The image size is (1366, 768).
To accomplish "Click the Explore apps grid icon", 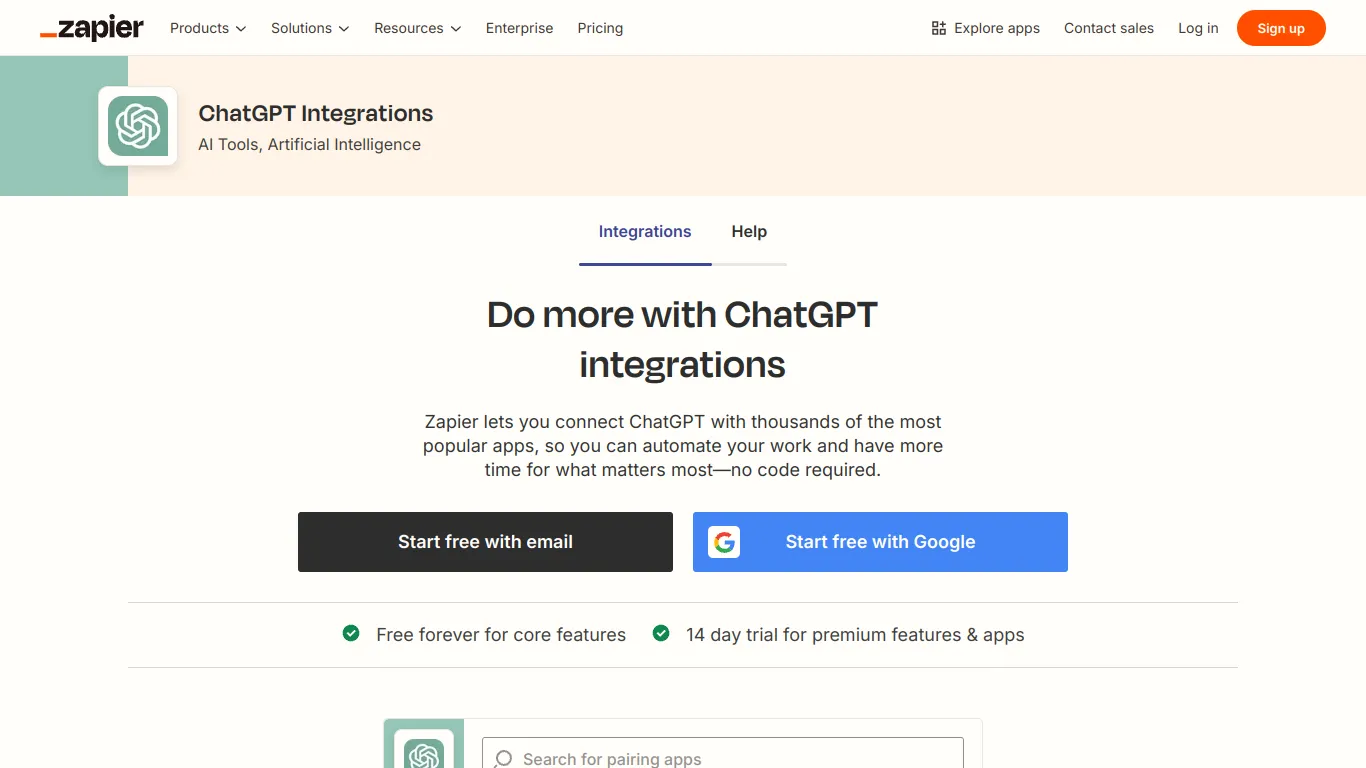I will pyautogui.click(x=938, y=28).
